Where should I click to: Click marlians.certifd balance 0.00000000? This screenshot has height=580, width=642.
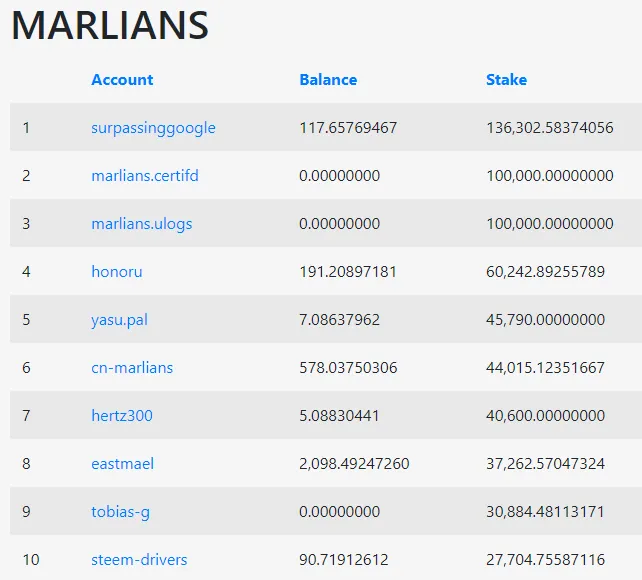(x=339, y=176)
